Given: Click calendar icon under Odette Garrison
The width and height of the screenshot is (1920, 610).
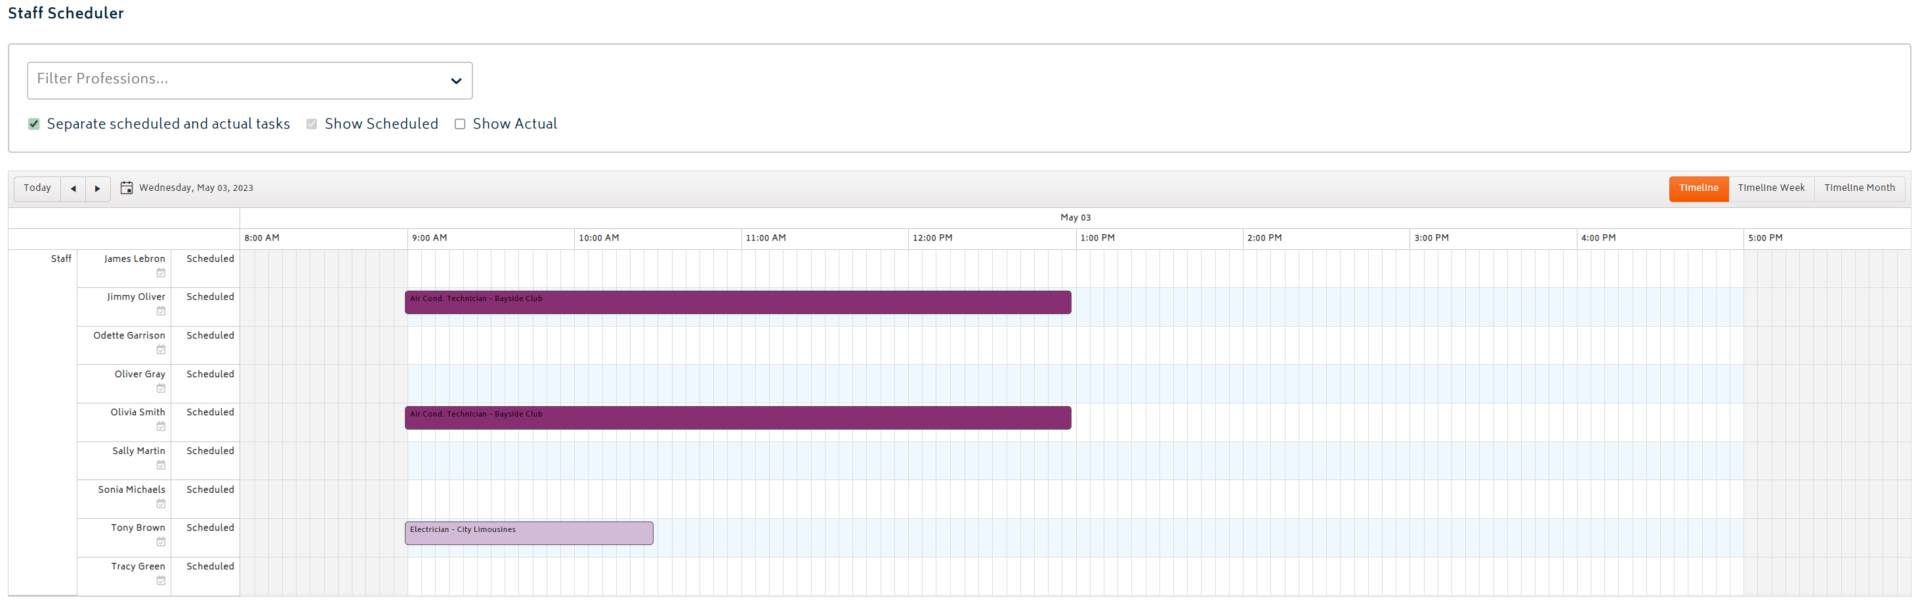Looking at the screenshot, I should 161,350.
